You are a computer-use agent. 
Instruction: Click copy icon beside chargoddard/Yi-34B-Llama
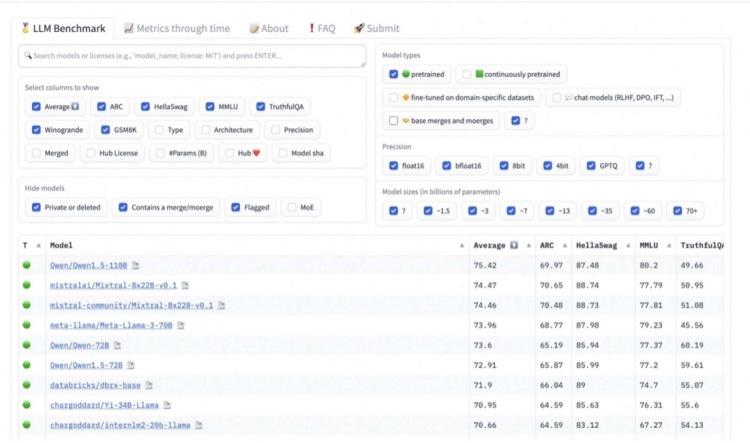pyautogui.click(x=167, y=405)
